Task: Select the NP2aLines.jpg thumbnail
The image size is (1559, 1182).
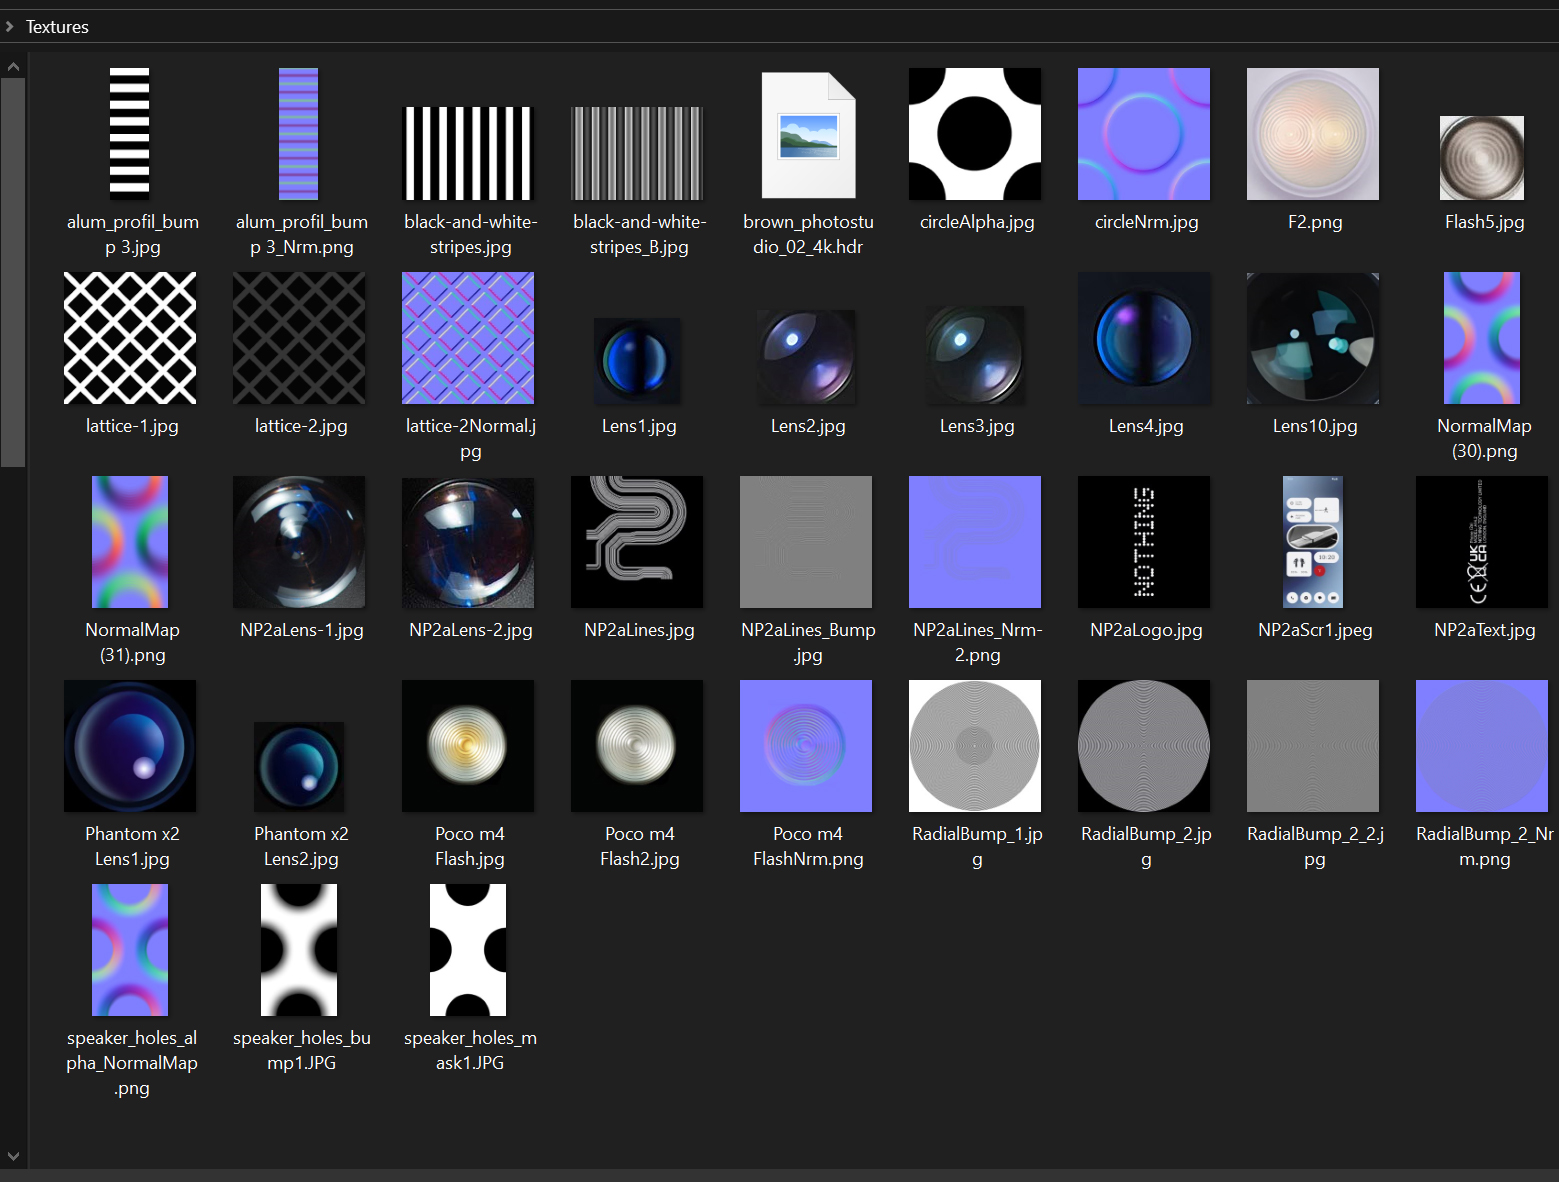Action: [637, 542]
